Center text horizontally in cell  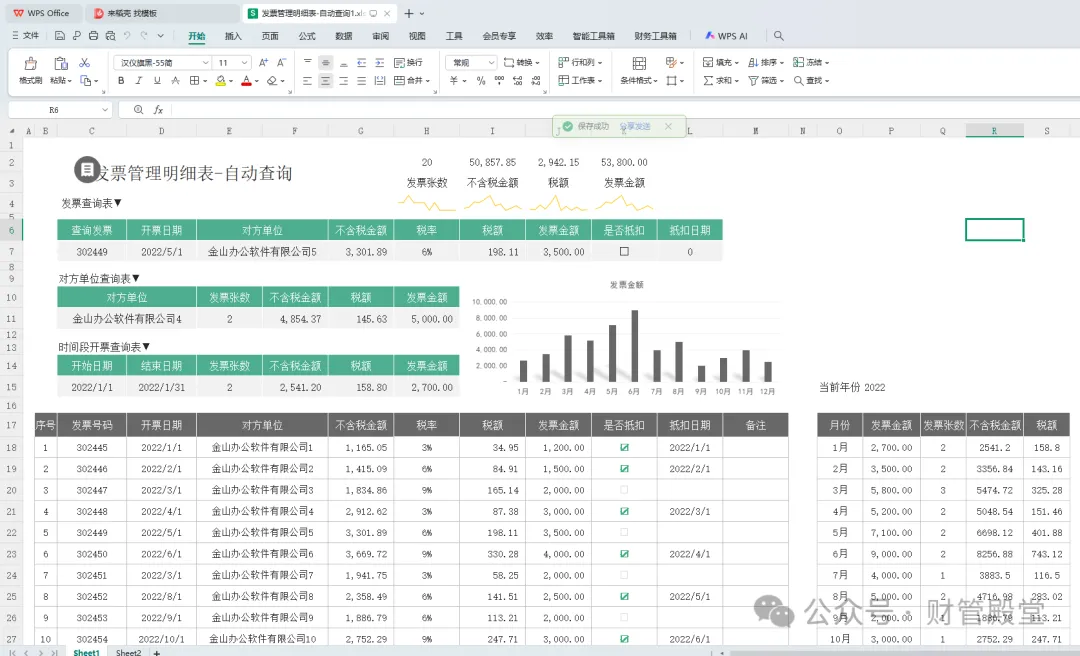325,81
